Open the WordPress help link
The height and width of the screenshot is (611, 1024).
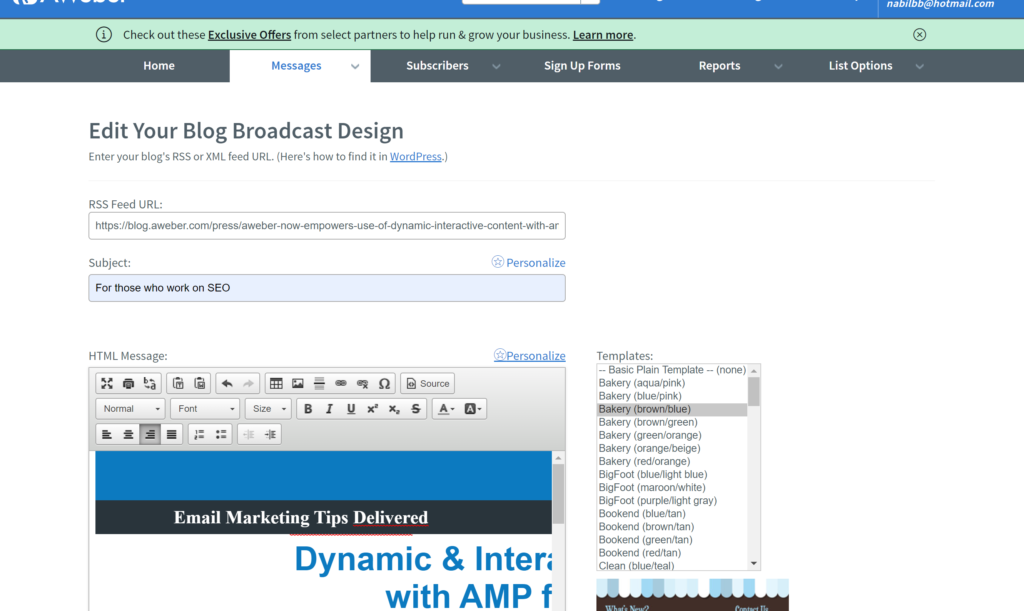415,156
